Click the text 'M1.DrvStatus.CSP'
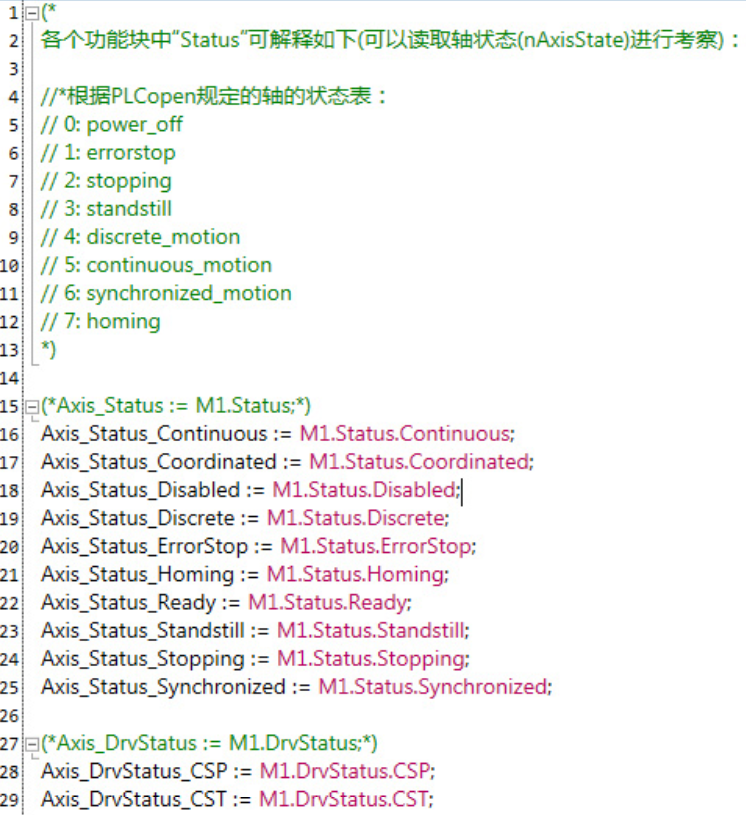This screenshot has width=746, height=815. (x=345, y=771)
